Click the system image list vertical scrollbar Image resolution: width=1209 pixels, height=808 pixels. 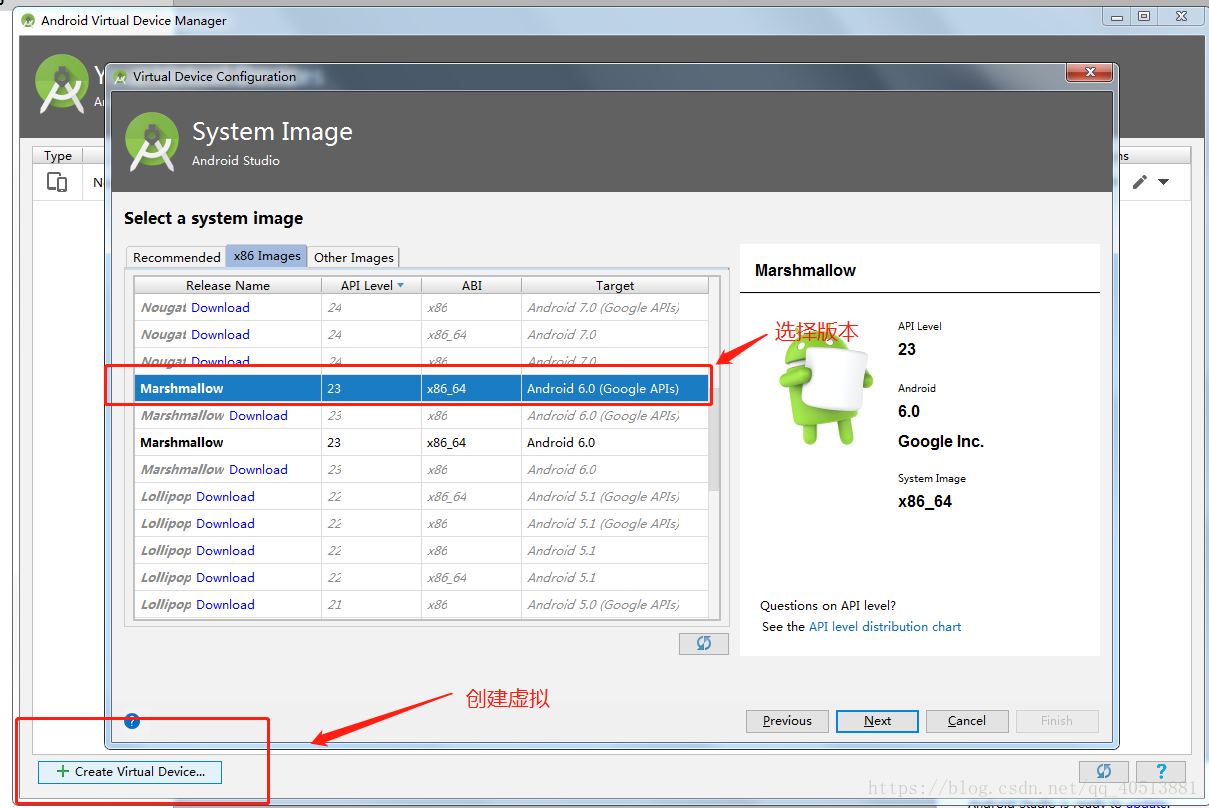[714, 440]
